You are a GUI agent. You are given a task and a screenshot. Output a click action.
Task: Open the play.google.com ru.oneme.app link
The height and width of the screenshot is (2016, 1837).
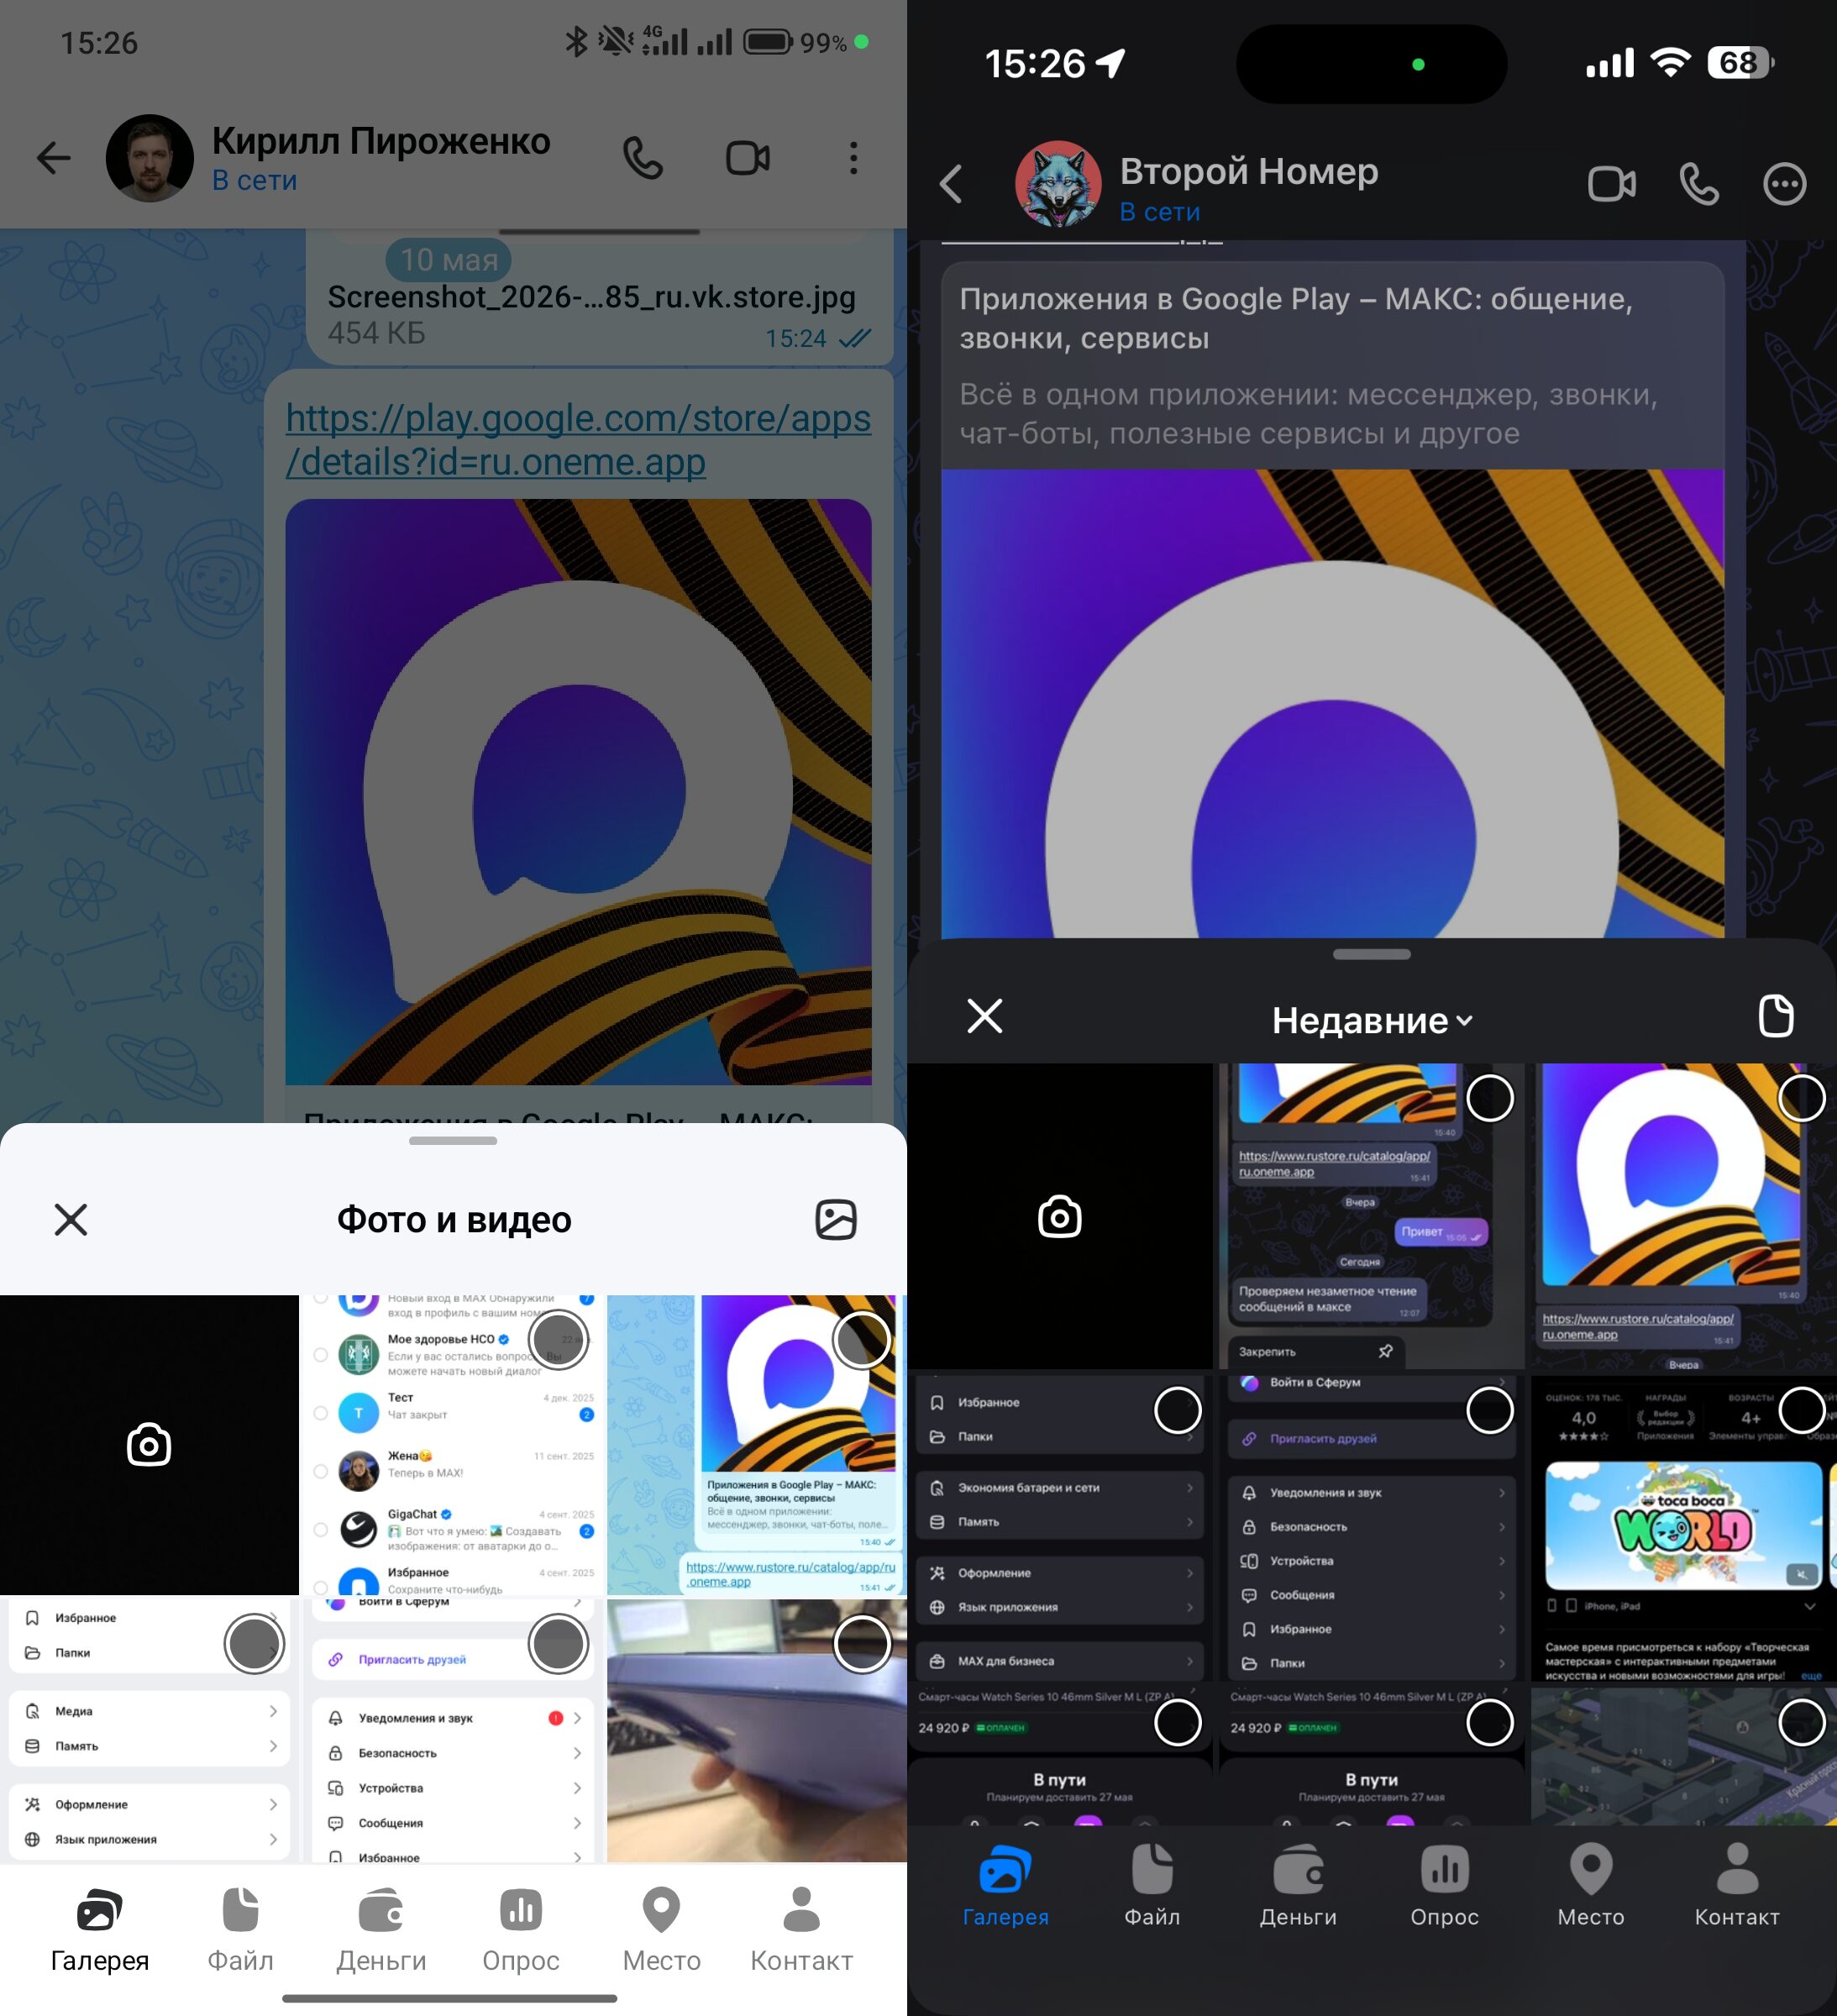point(578,440)
